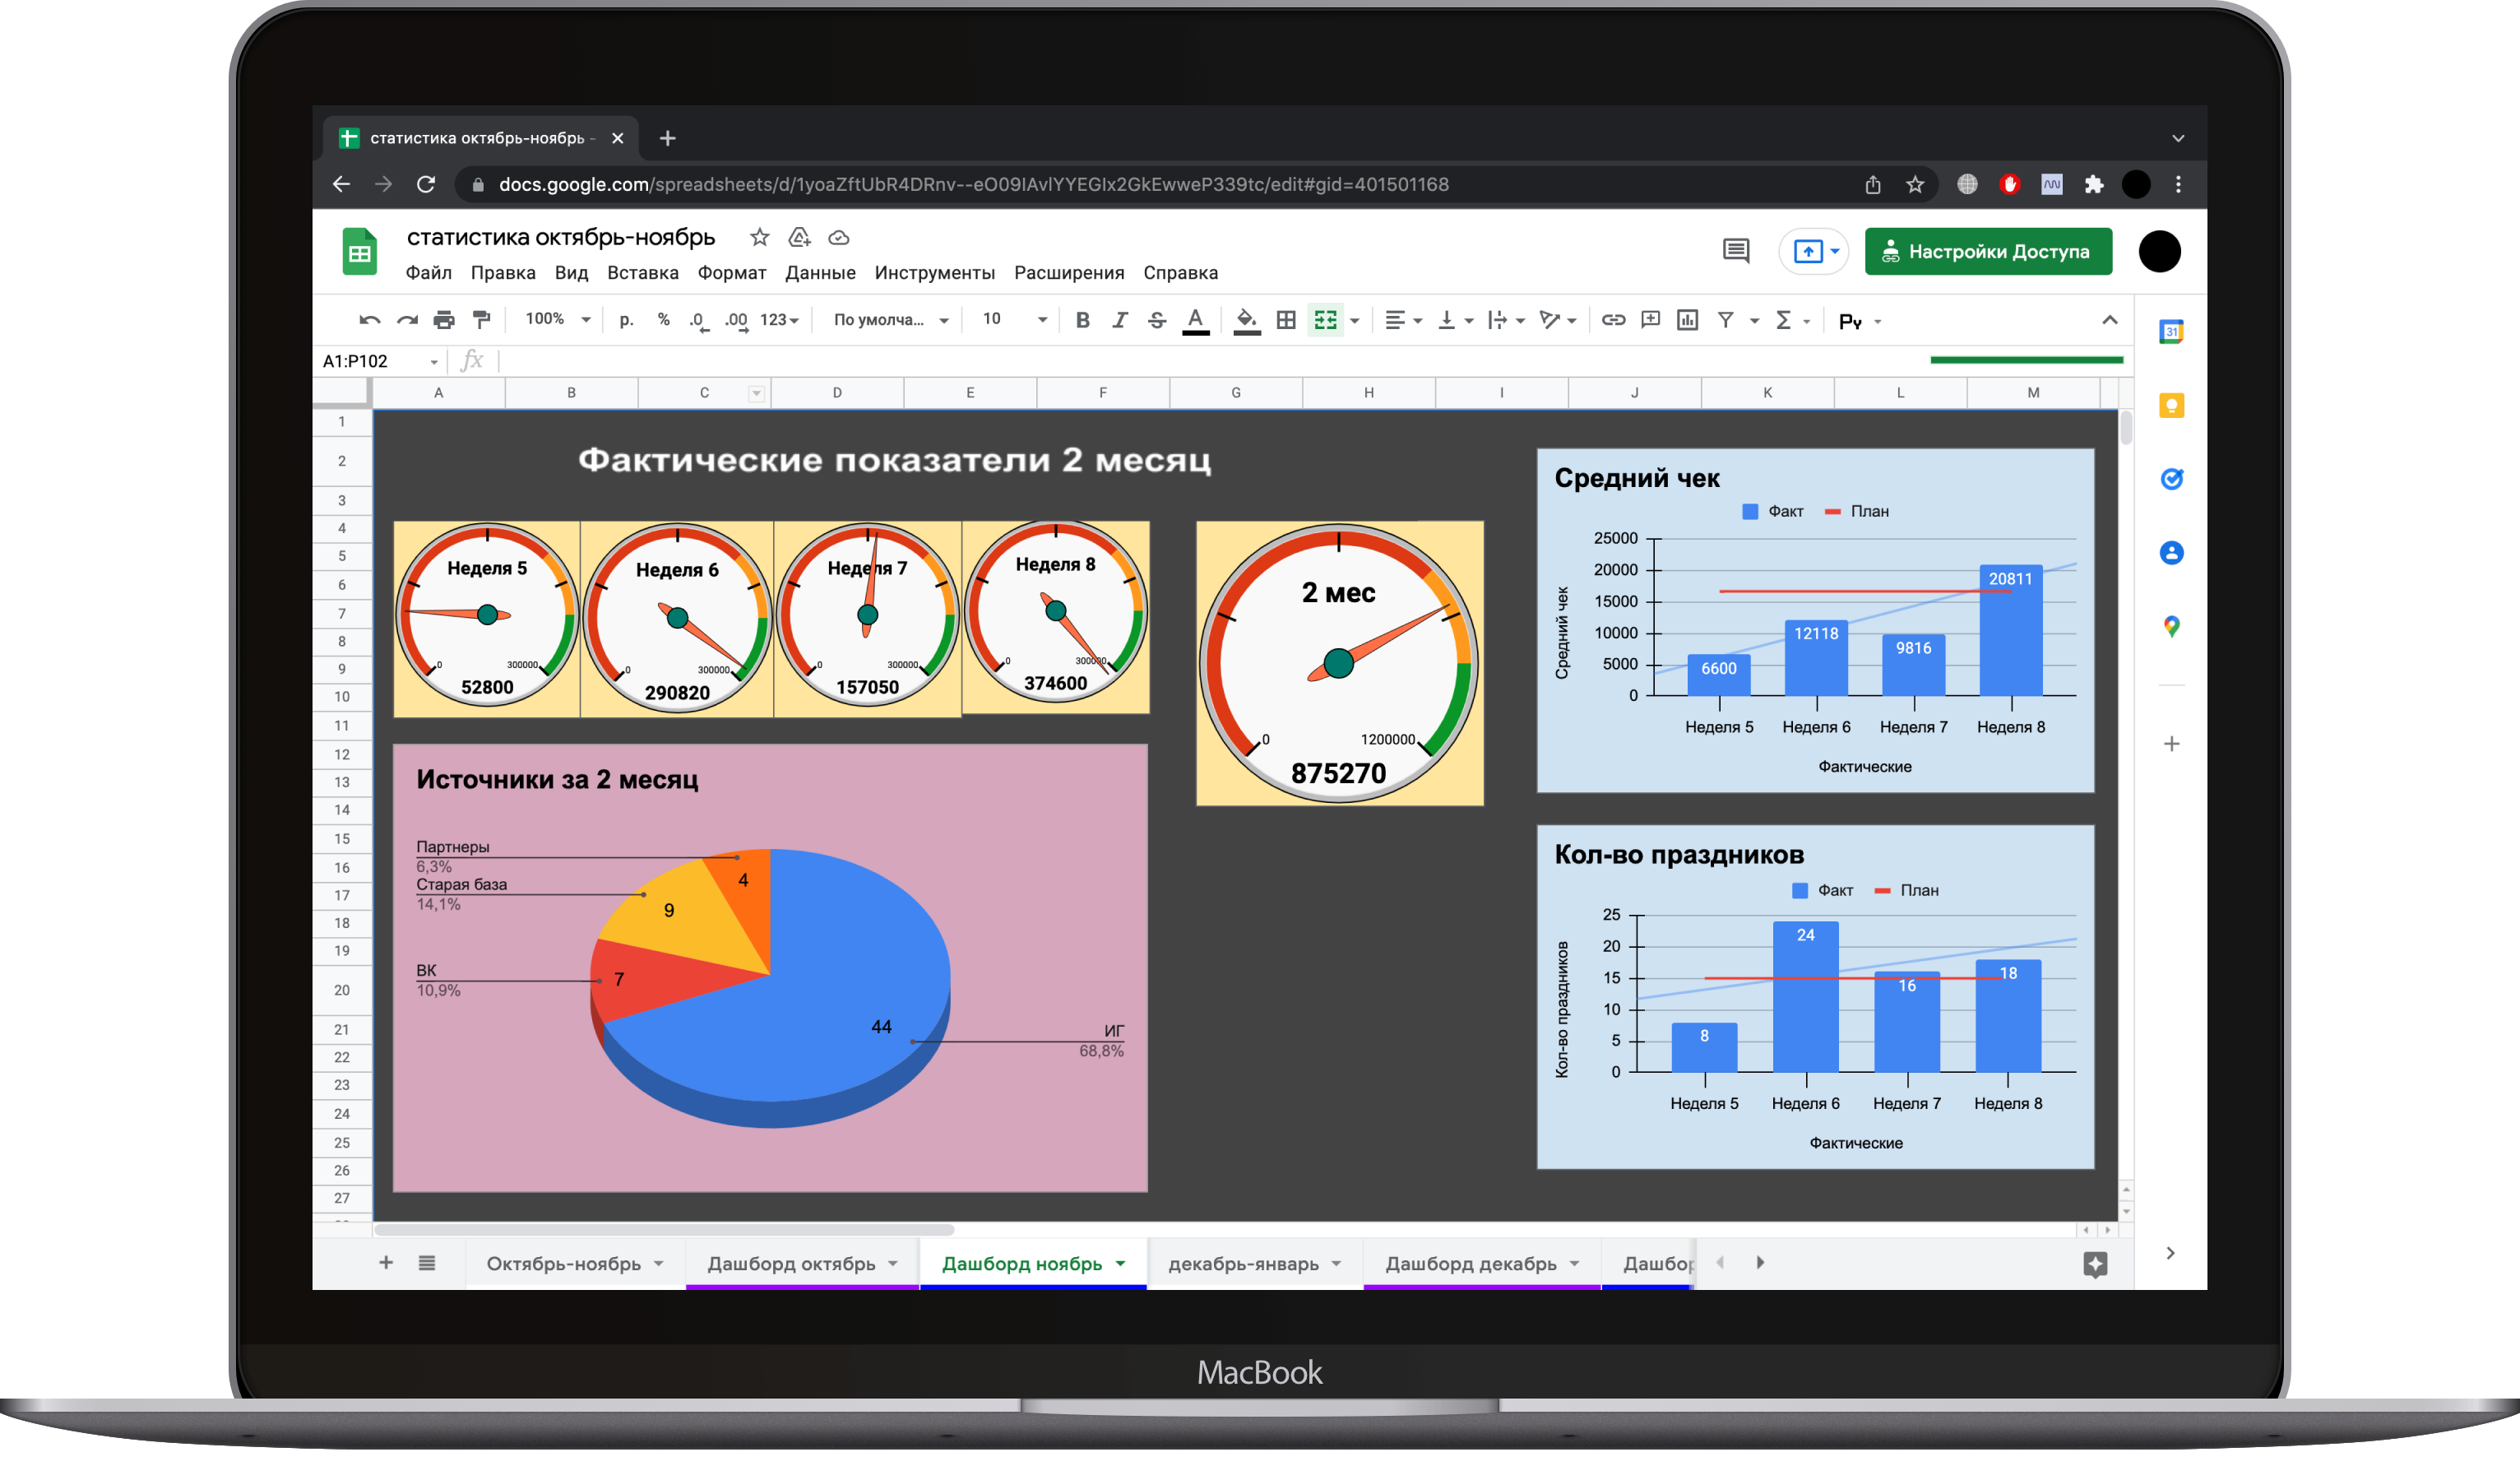Open the fill color picker
Viewport: 2520px width, 1480px height.
coord(1246,320)
